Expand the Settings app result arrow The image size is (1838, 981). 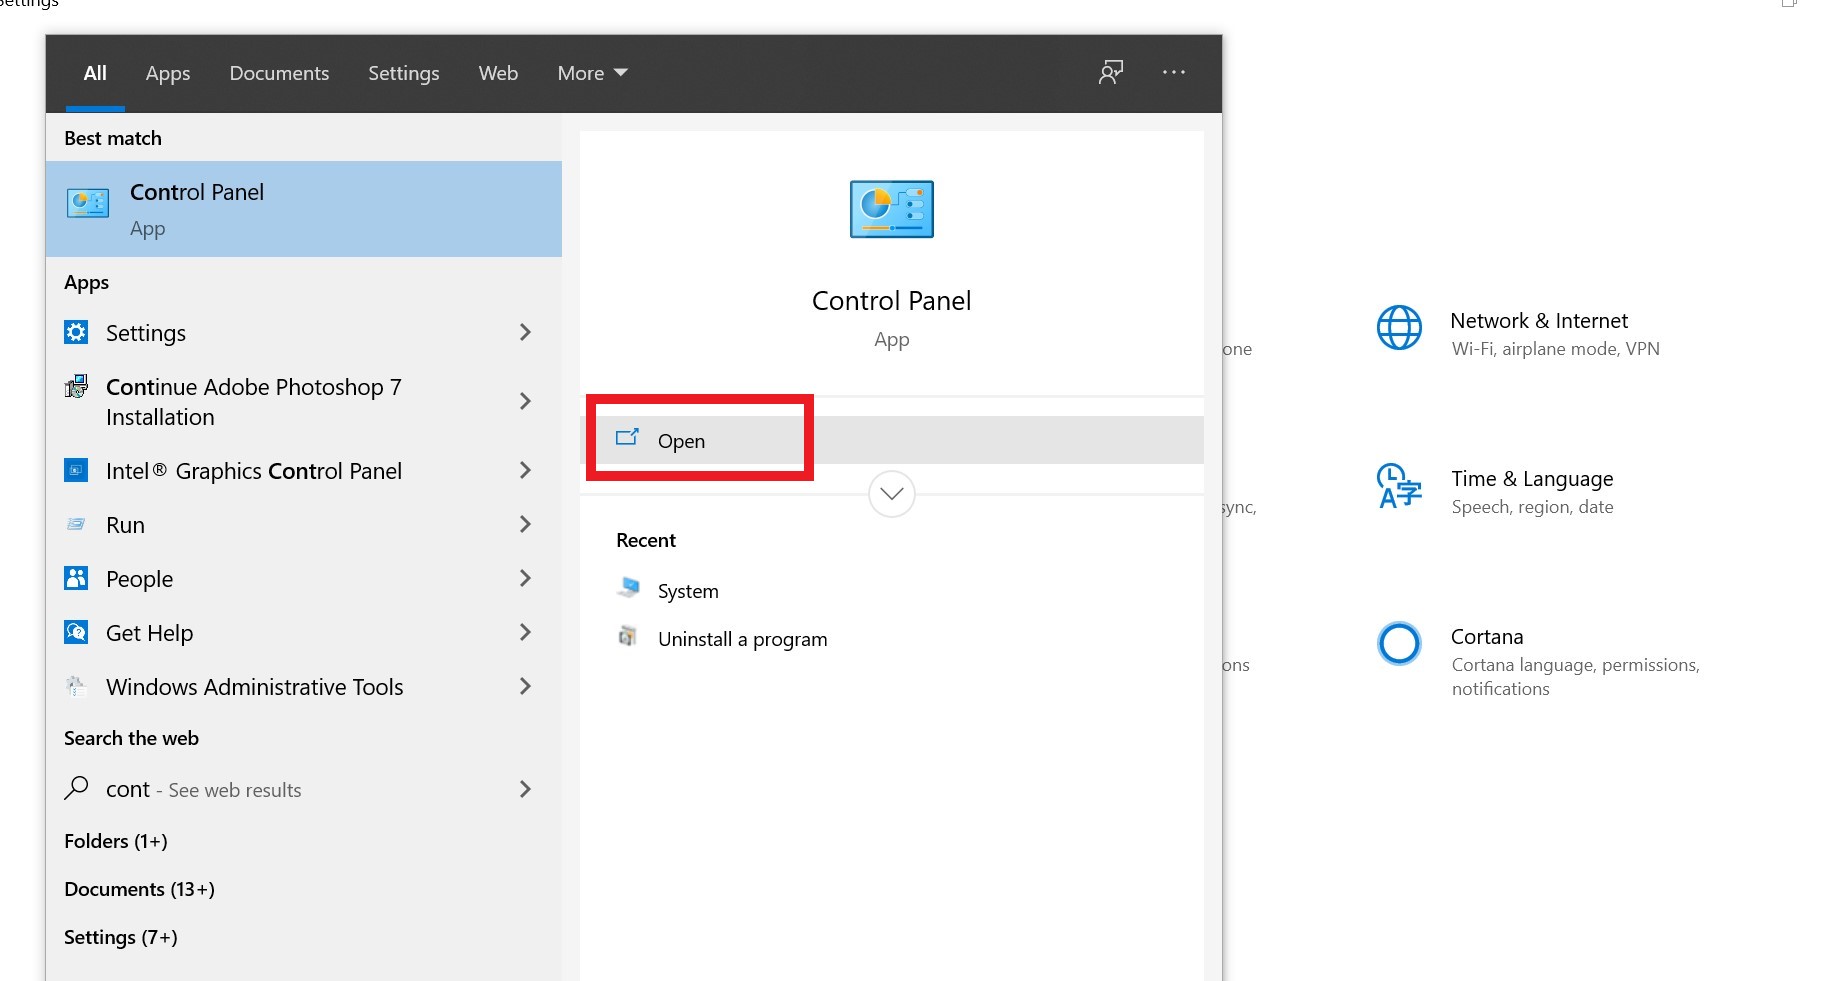(525, 332)
